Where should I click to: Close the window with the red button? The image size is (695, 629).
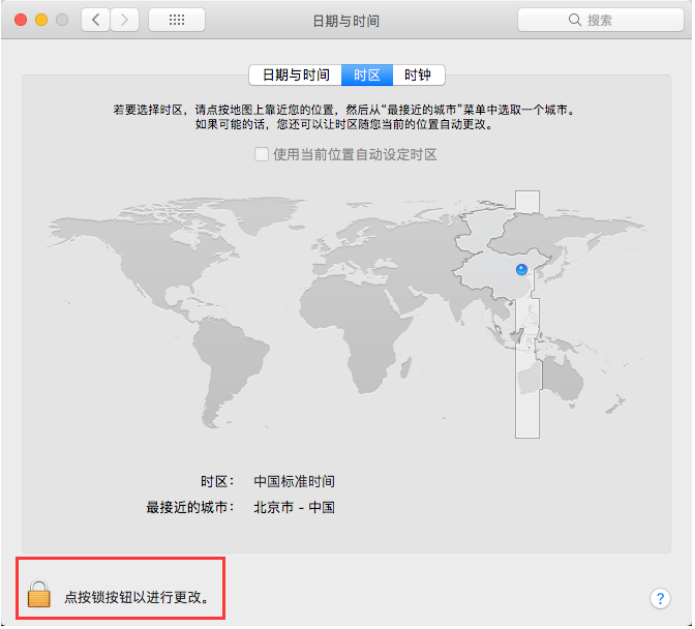tap(21, 20)
